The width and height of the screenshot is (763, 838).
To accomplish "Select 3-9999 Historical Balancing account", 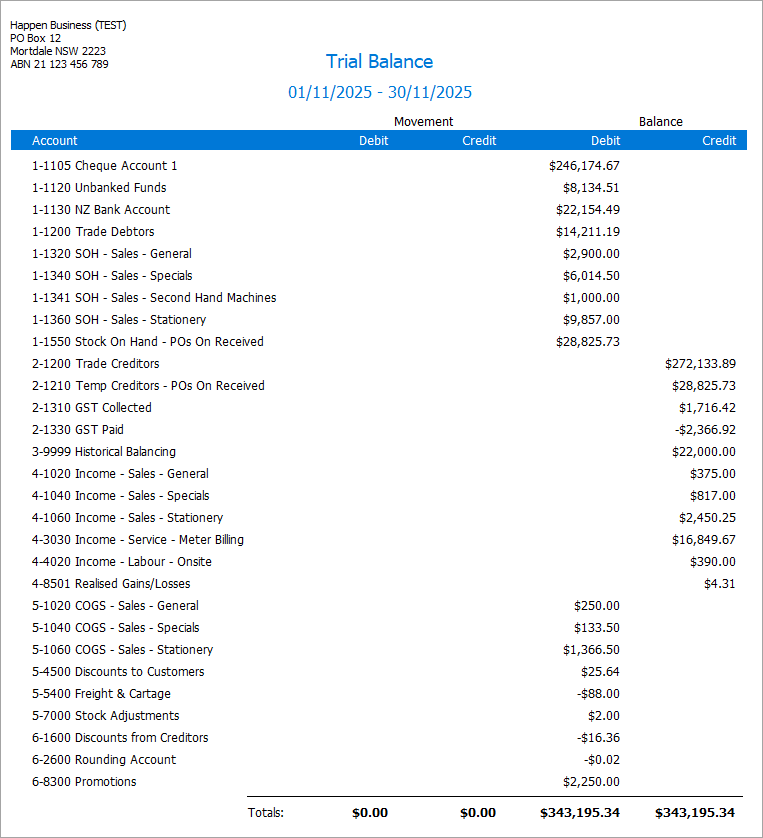I will click(104, 451).
